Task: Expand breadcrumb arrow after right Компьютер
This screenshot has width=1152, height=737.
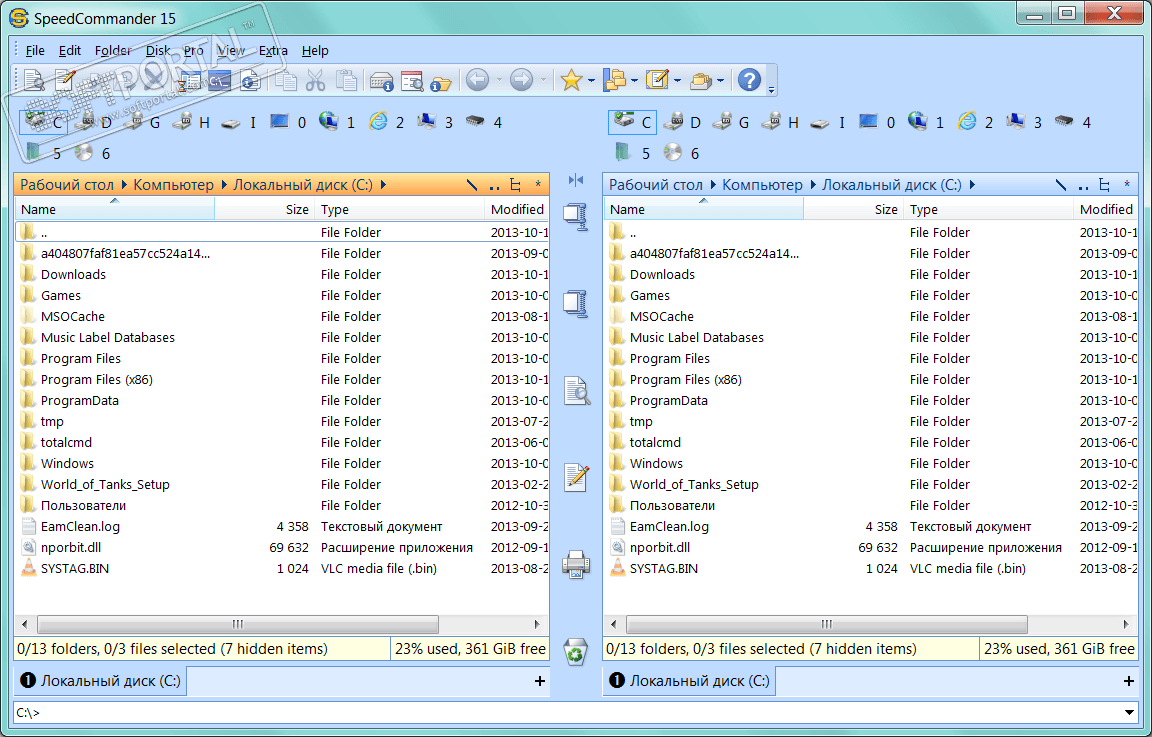Action: tap(813, 185)
